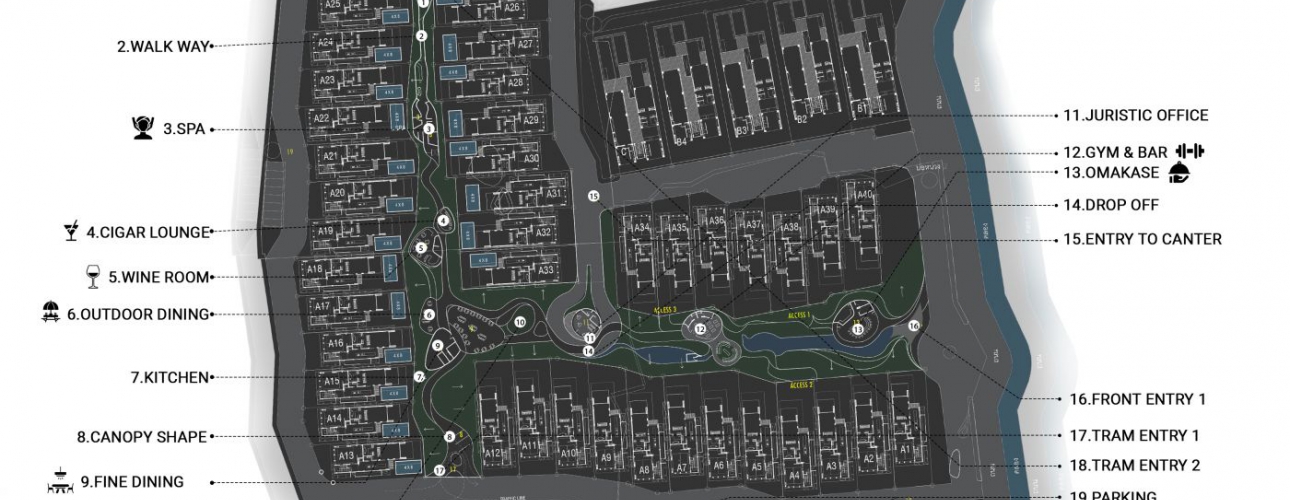Screen dimensions: 1290x500
Task: Select map marker 17 on the plan
Action: (439, 469)
